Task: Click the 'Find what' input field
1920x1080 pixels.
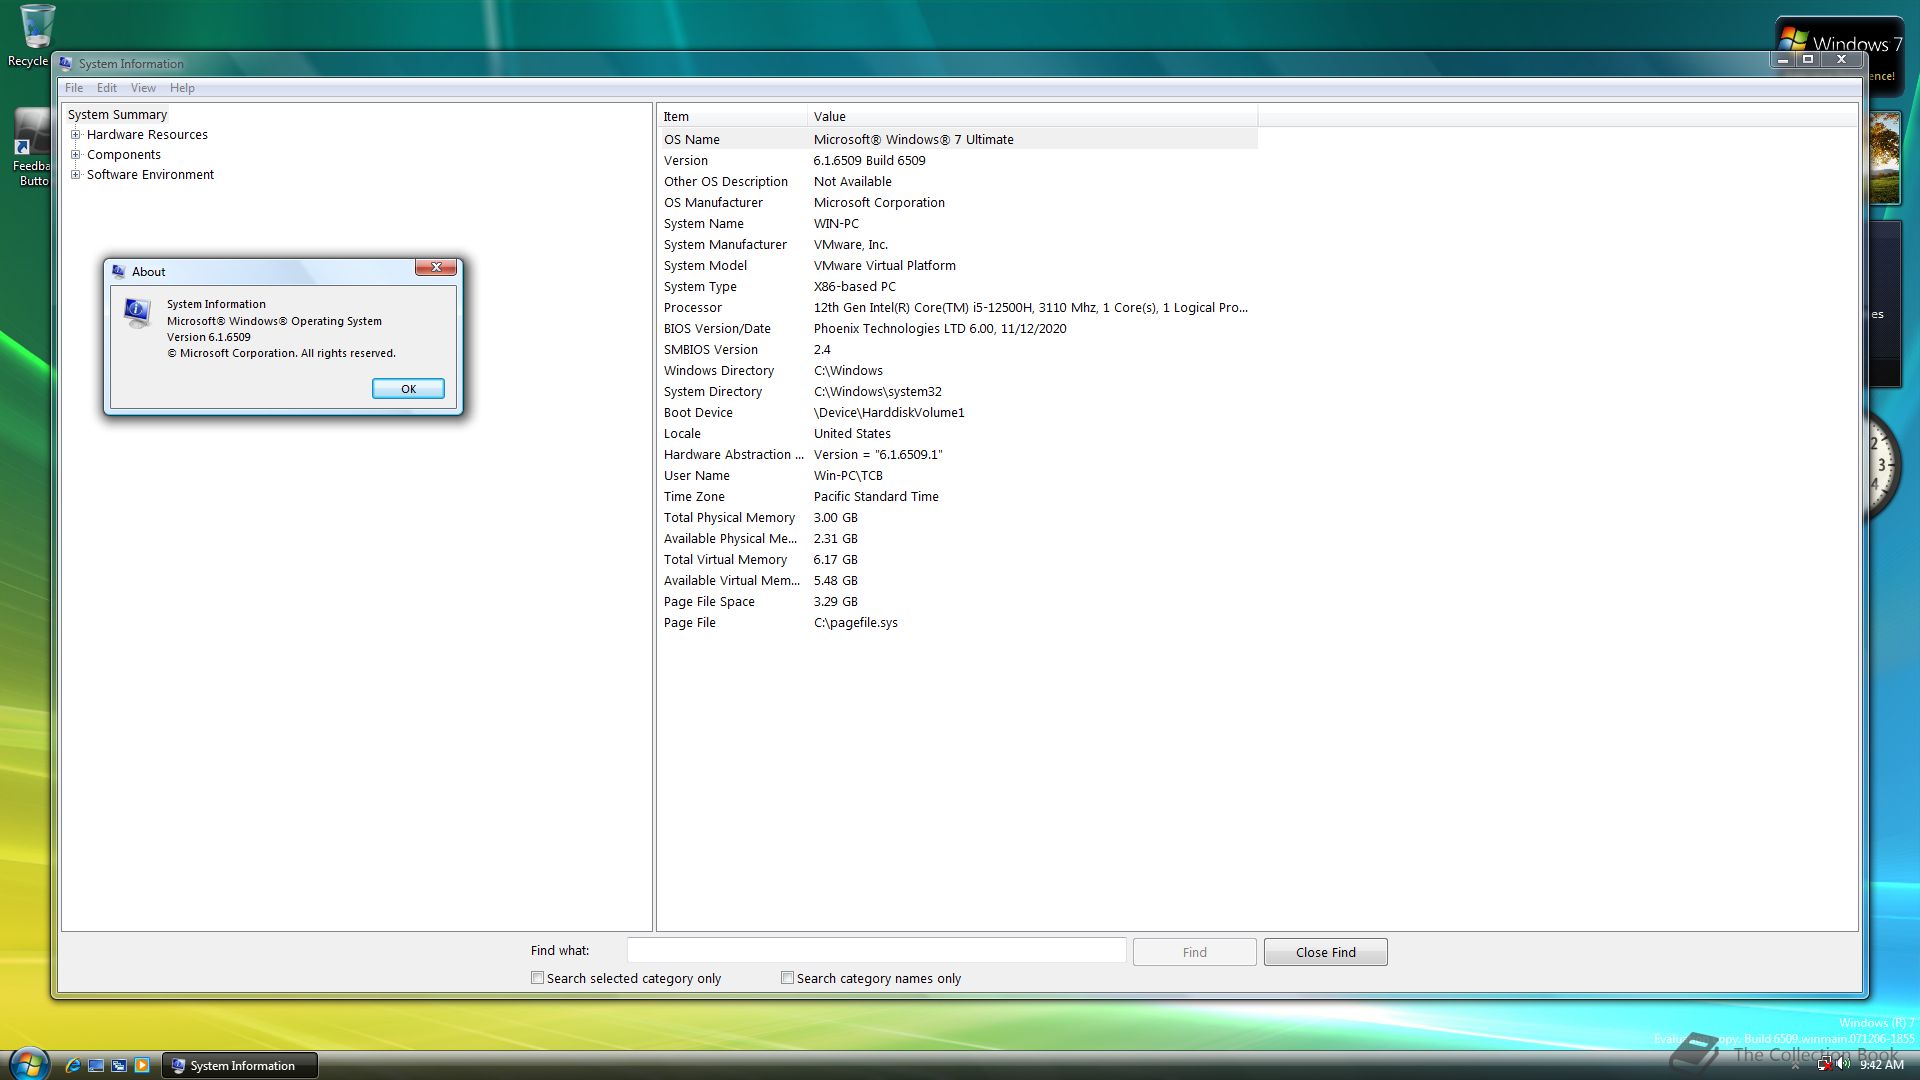Action: [876, 951]
